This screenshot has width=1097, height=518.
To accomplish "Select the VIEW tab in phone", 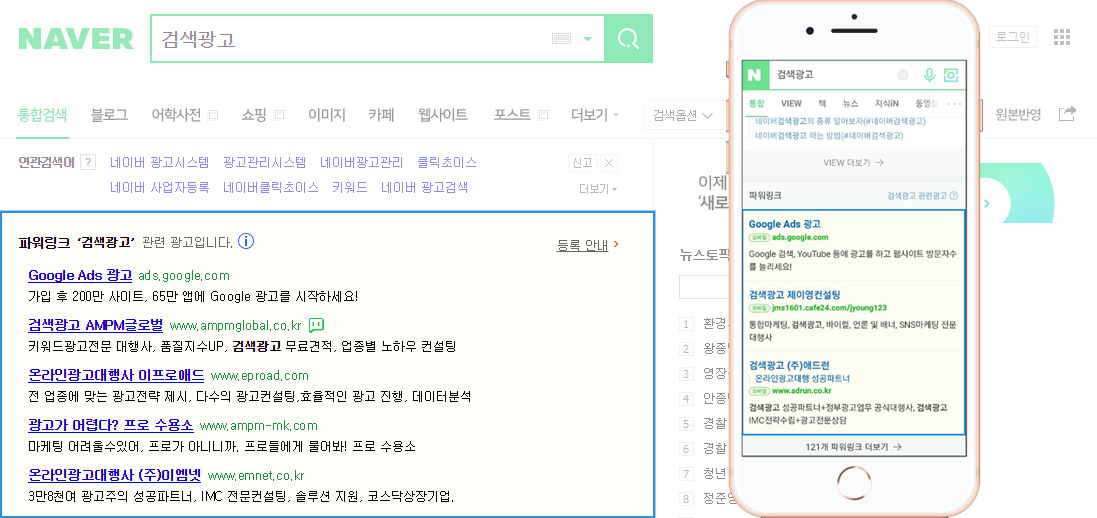I will pyautogui.click(x=791, y=104).
